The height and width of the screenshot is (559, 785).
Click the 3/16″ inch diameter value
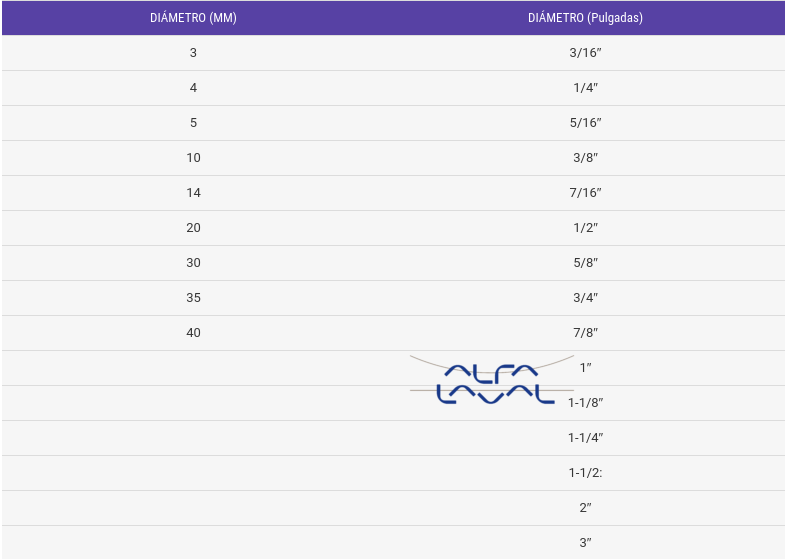tap(585, 53)
